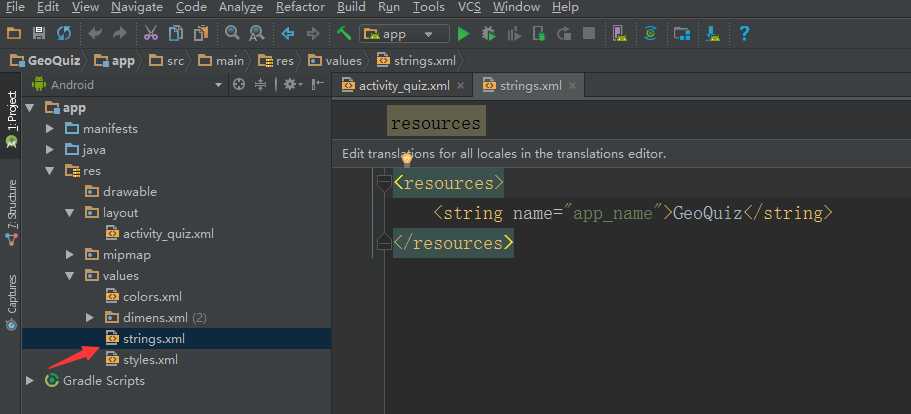Viewport: 911px width, 414px height.
Task: Click the Stop square icon
Action: pyautogui.click(x=589, y=34)
